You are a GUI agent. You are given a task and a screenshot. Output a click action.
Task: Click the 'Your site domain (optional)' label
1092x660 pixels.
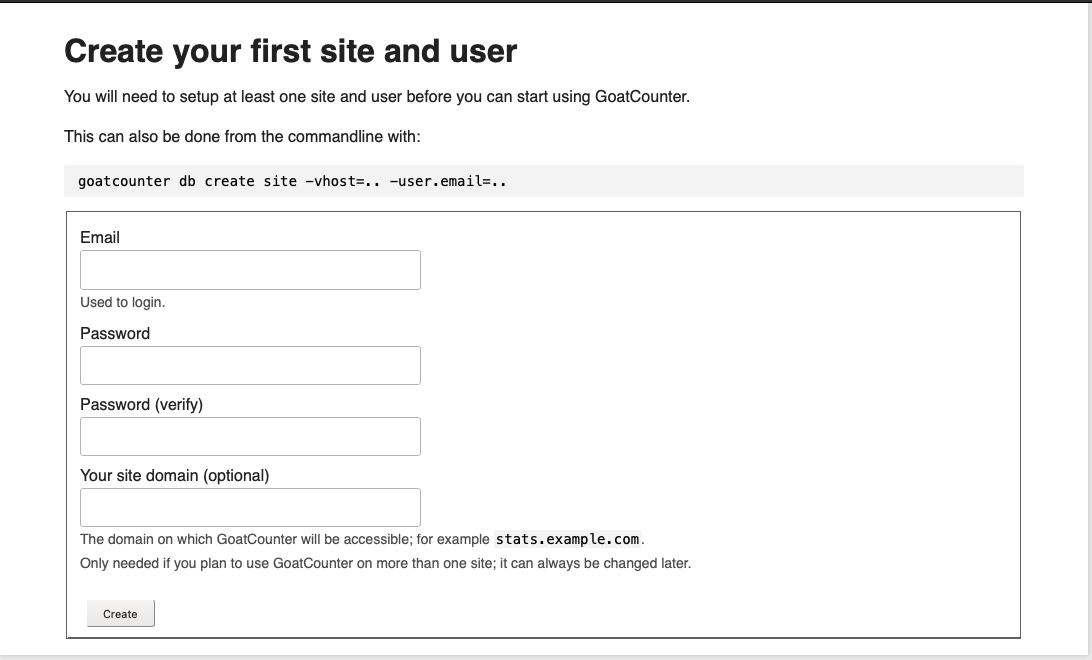pyautogui.click(x=175, y=476)
